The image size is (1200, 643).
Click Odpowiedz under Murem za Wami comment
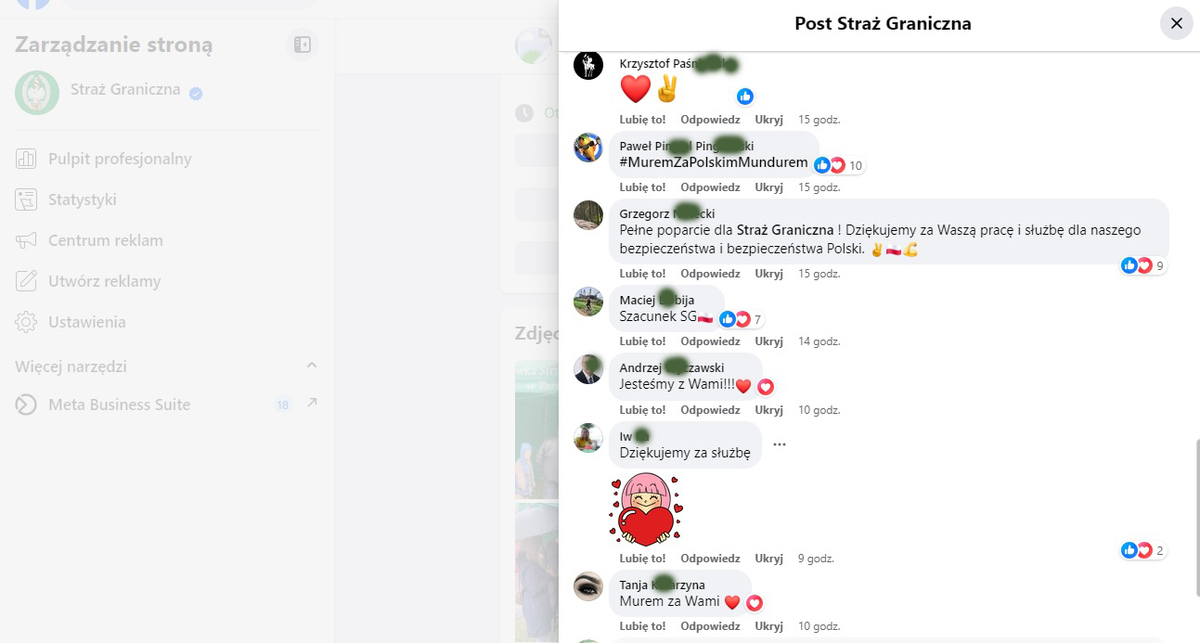710,625
